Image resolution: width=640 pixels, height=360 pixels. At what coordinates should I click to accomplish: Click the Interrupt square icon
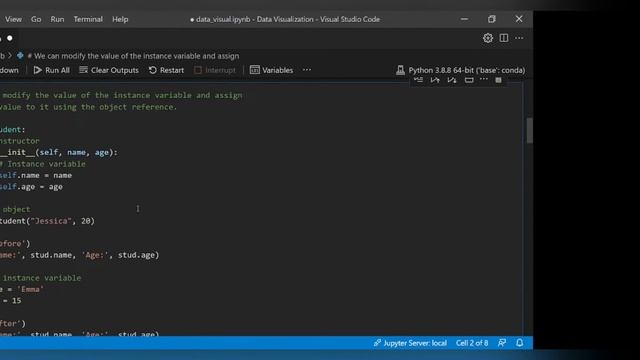click(198, 70)
